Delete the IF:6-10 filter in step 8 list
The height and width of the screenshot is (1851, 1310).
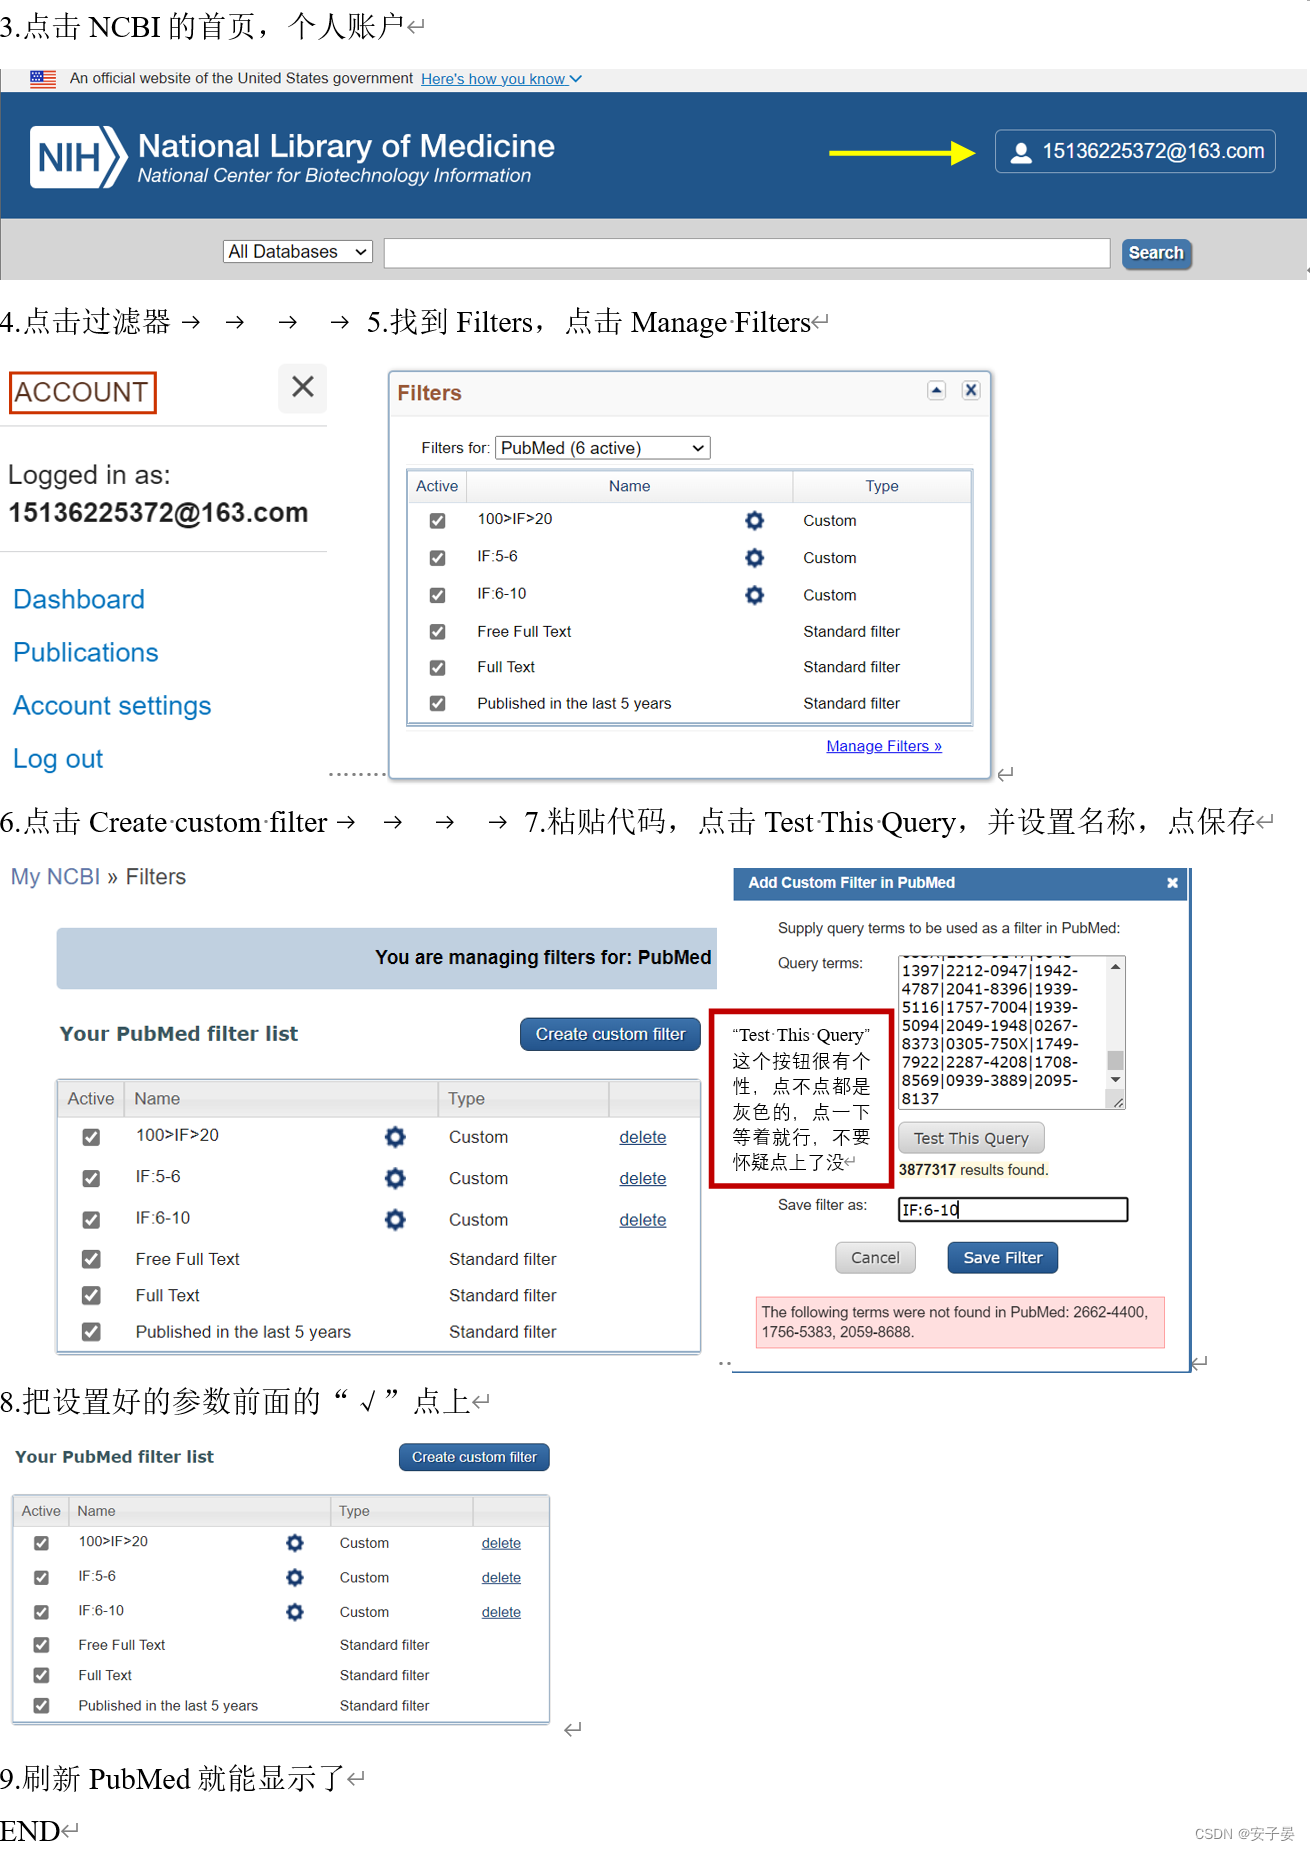pyautogui.click(x=501, y=1612)
